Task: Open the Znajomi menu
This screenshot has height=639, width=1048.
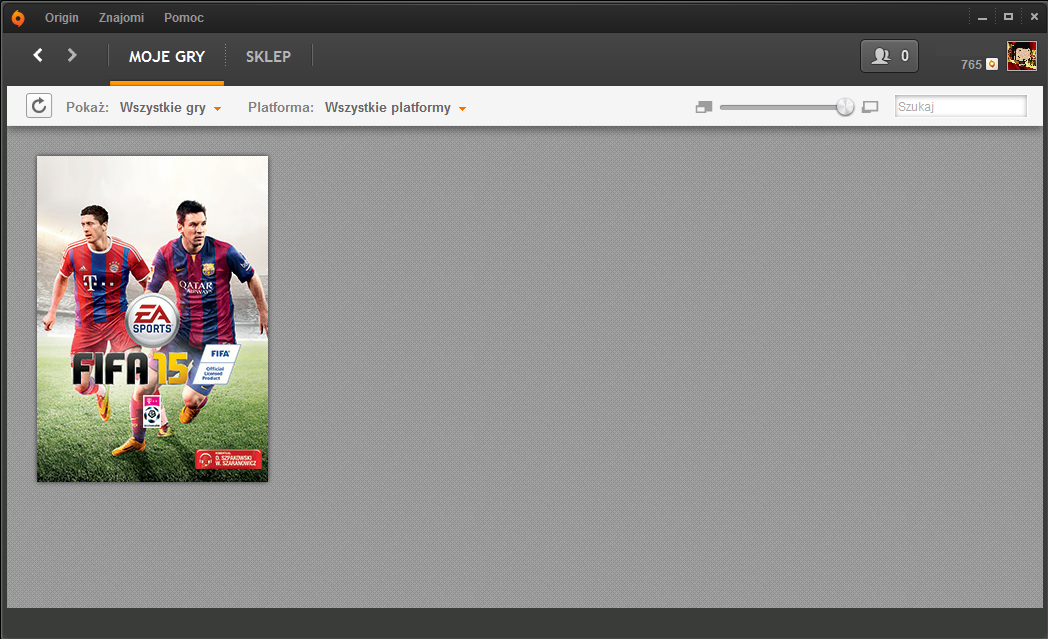Action: (x=121, y=18)
